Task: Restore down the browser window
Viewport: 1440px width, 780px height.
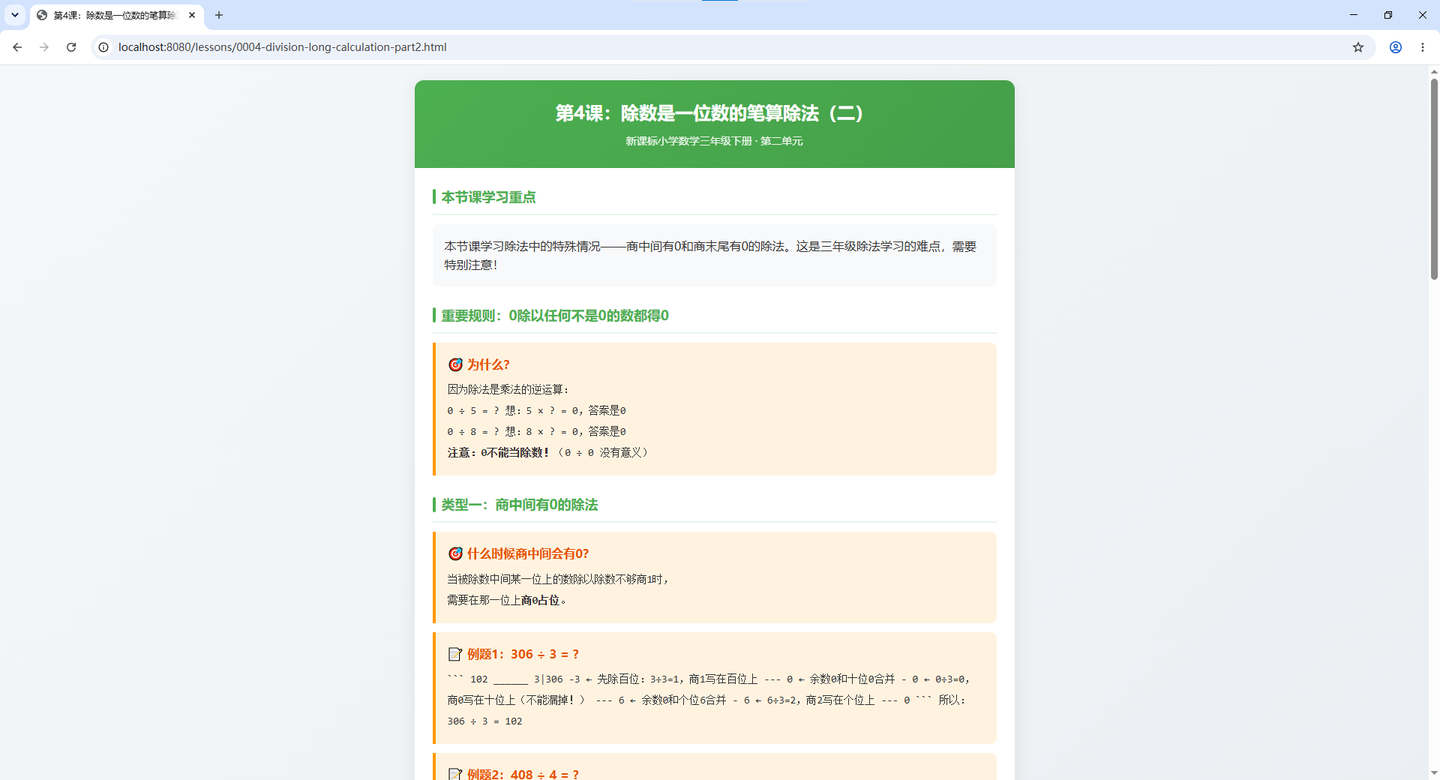Action: pos(1388,15)
